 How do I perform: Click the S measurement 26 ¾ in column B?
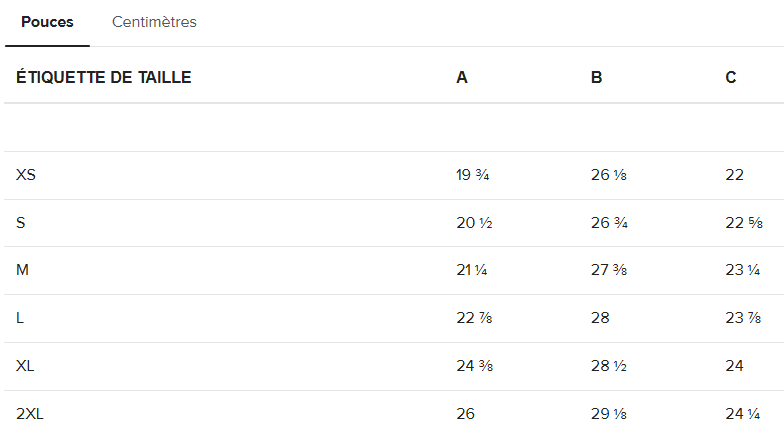[x=609, y=222]
